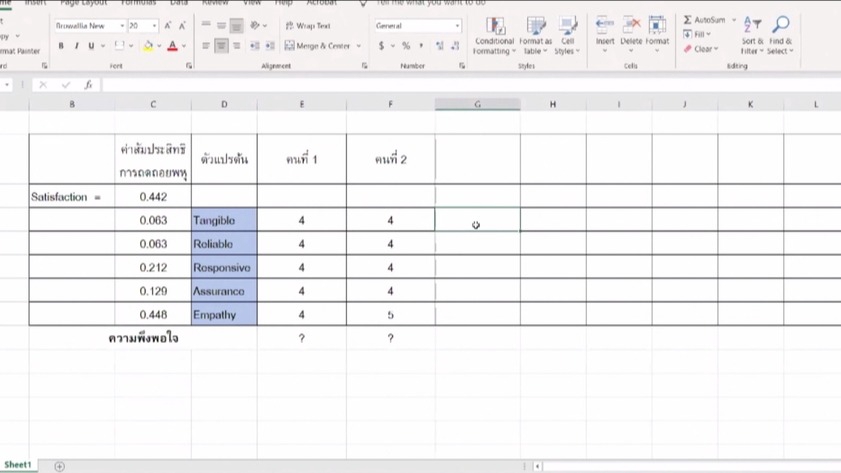Select column E header

301,104
